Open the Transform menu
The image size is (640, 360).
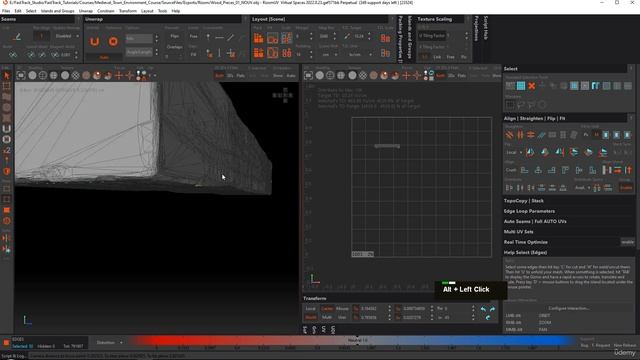128,11
